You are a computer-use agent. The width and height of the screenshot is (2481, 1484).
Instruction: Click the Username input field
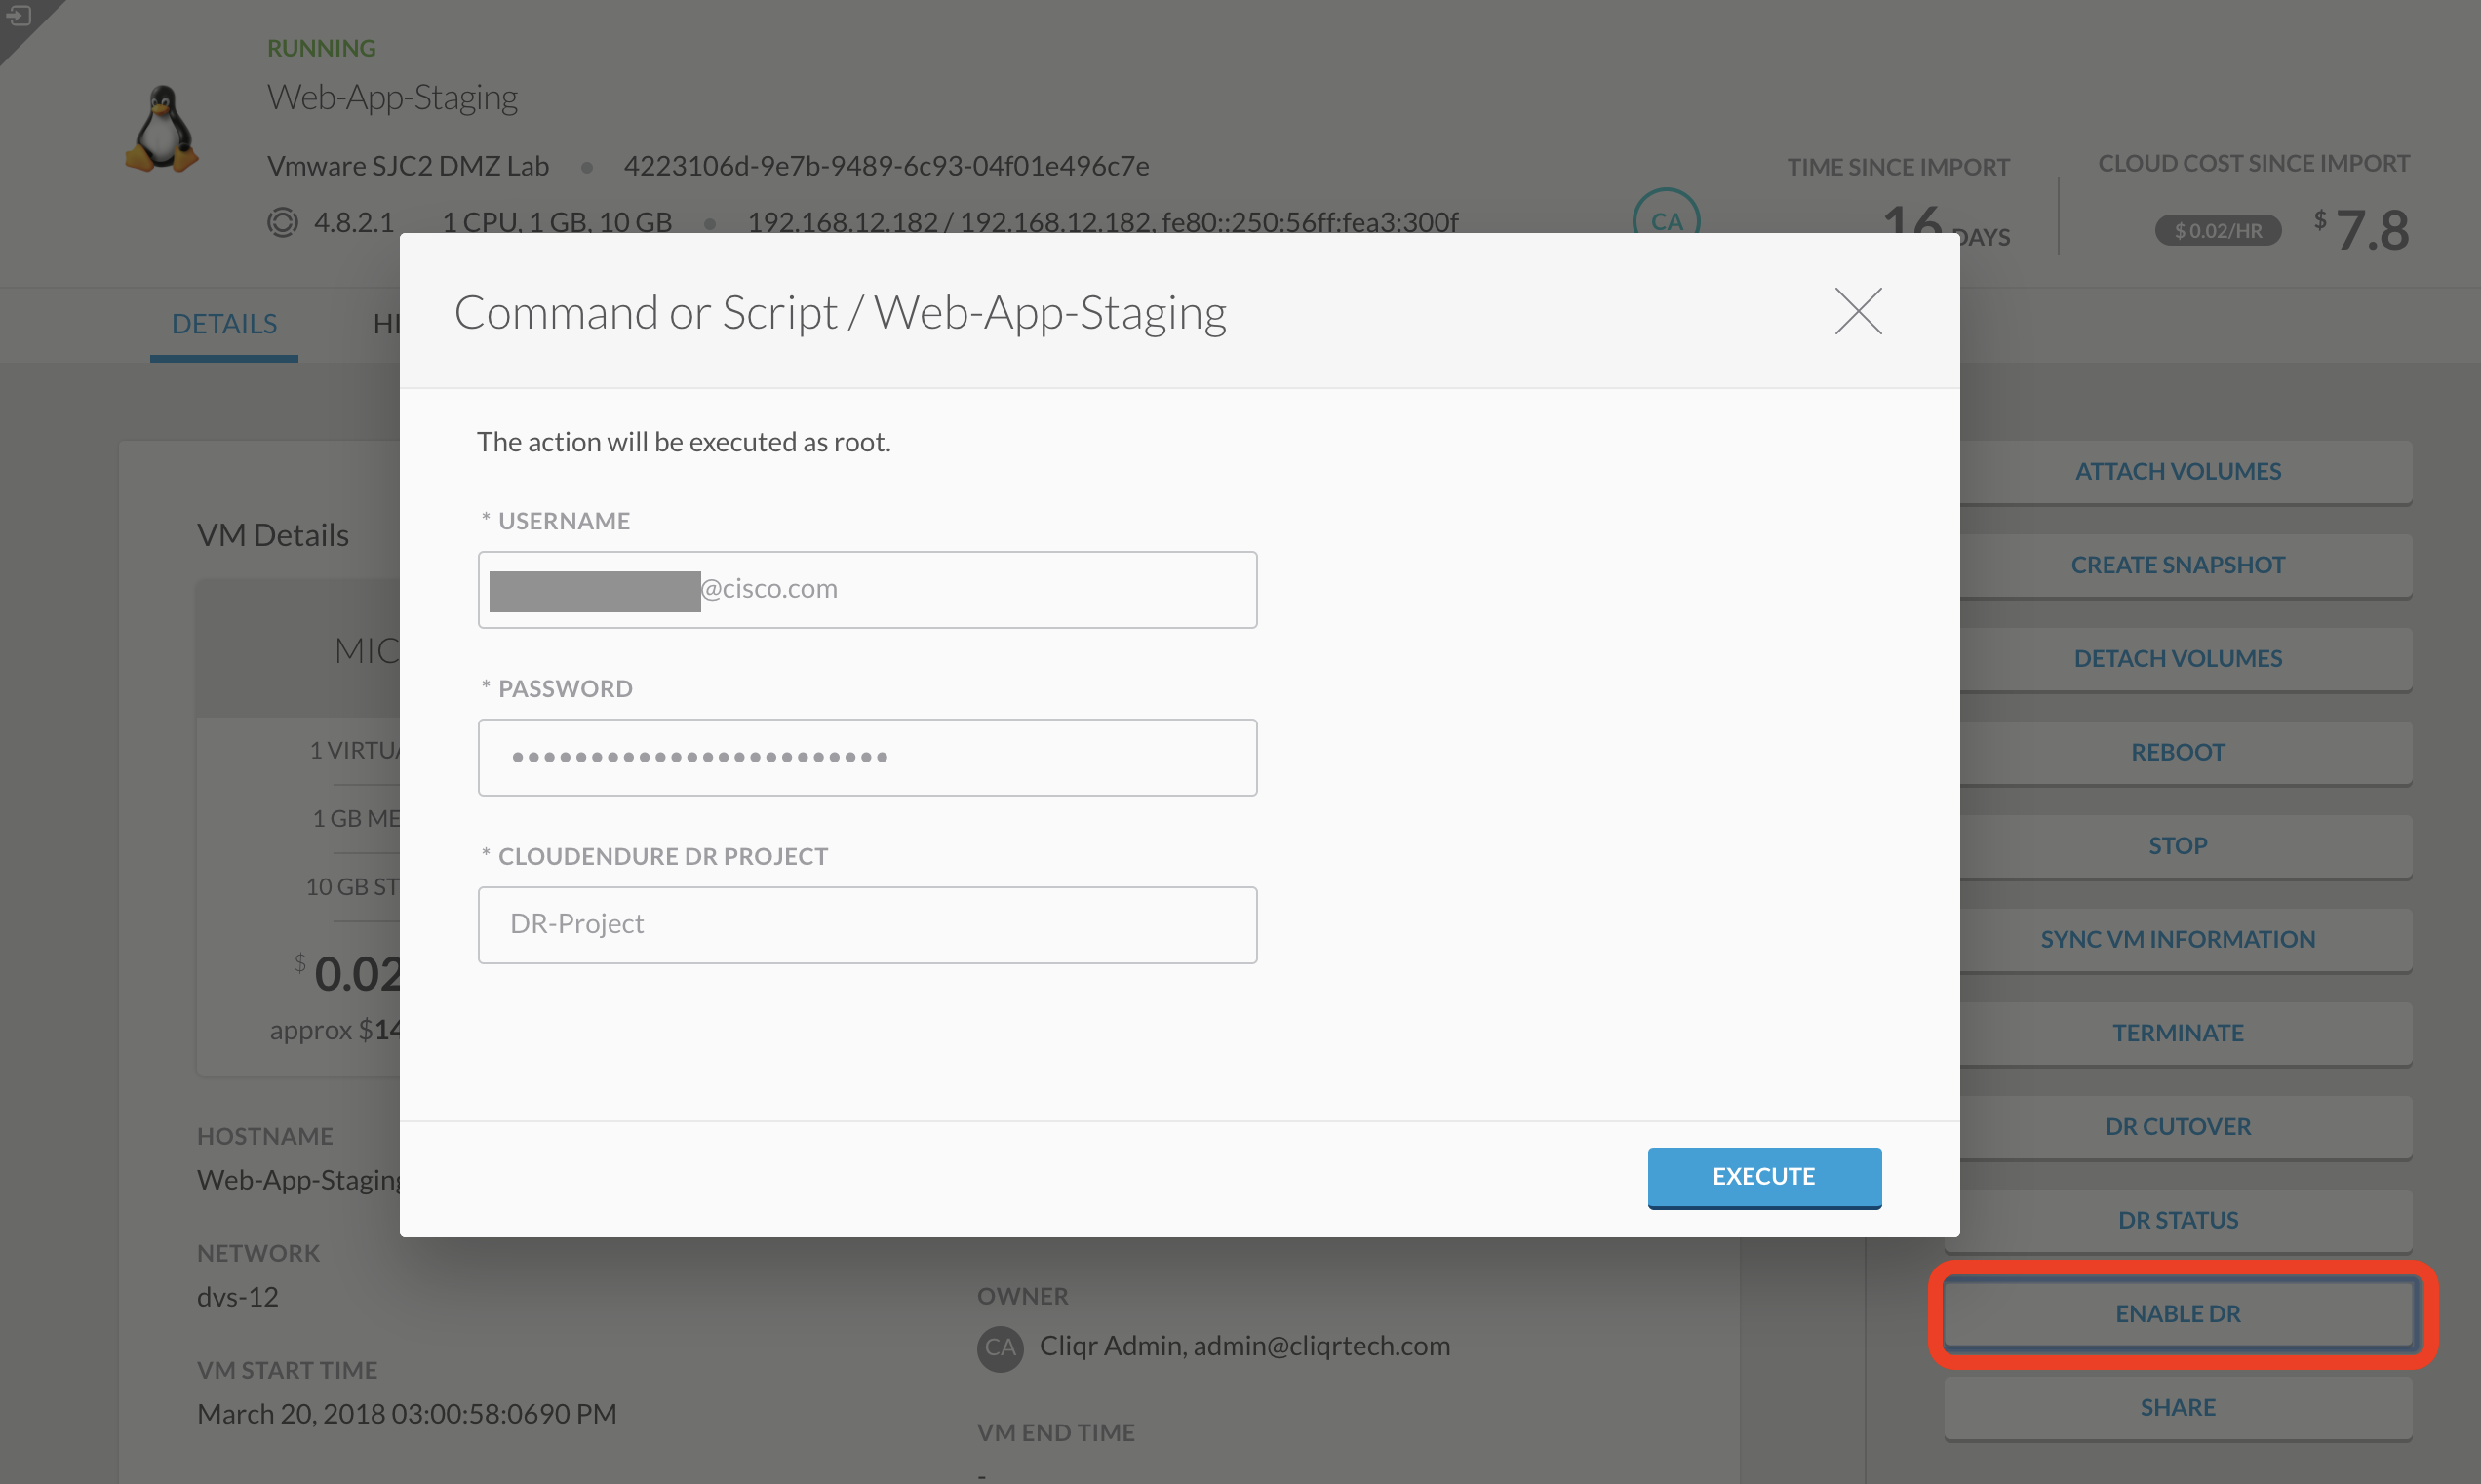(867, 589)
